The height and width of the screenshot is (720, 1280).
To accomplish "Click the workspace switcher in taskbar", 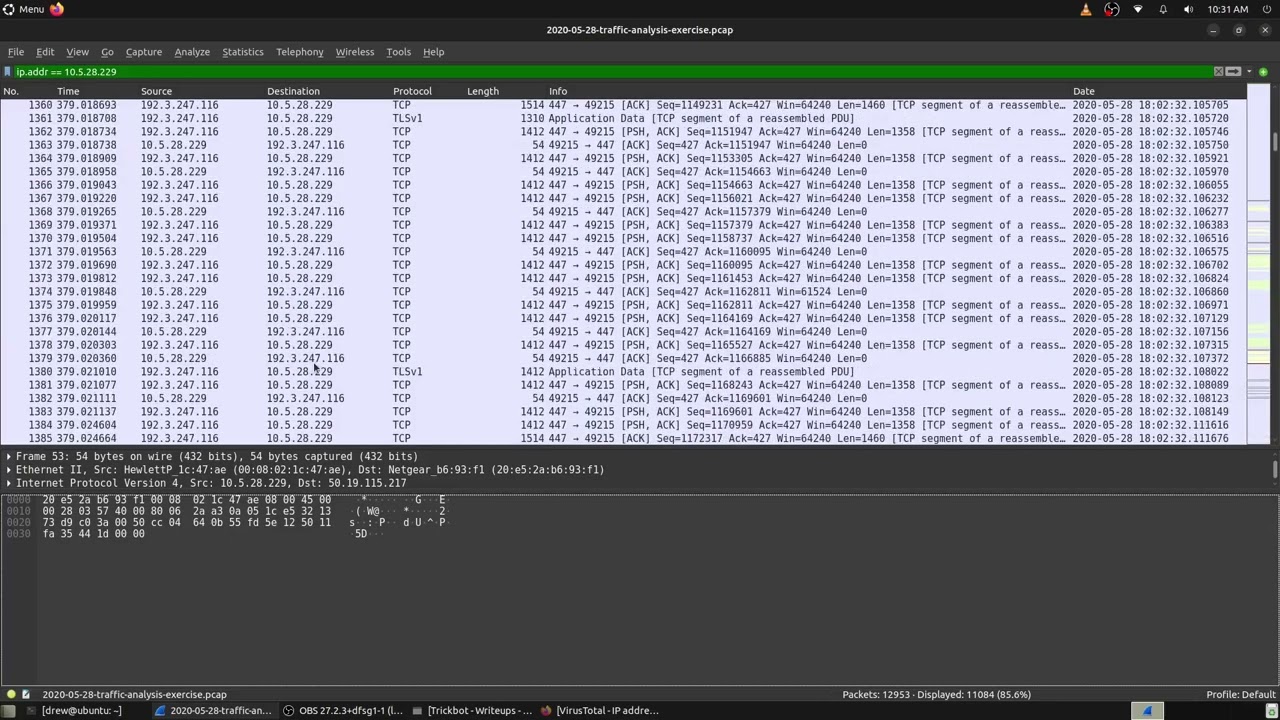I will (x=1147, y=711).
